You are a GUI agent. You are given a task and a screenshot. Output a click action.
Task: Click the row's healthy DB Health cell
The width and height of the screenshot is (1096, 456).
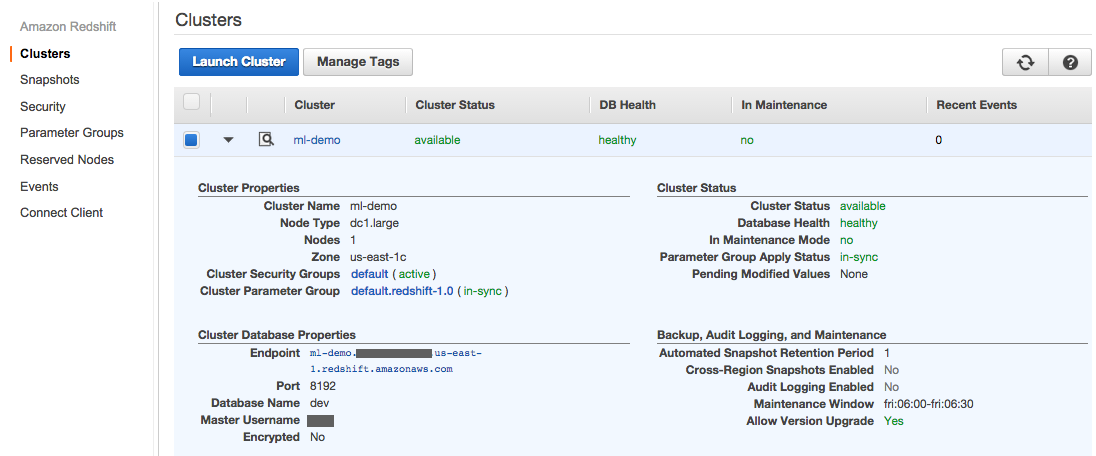617,140
